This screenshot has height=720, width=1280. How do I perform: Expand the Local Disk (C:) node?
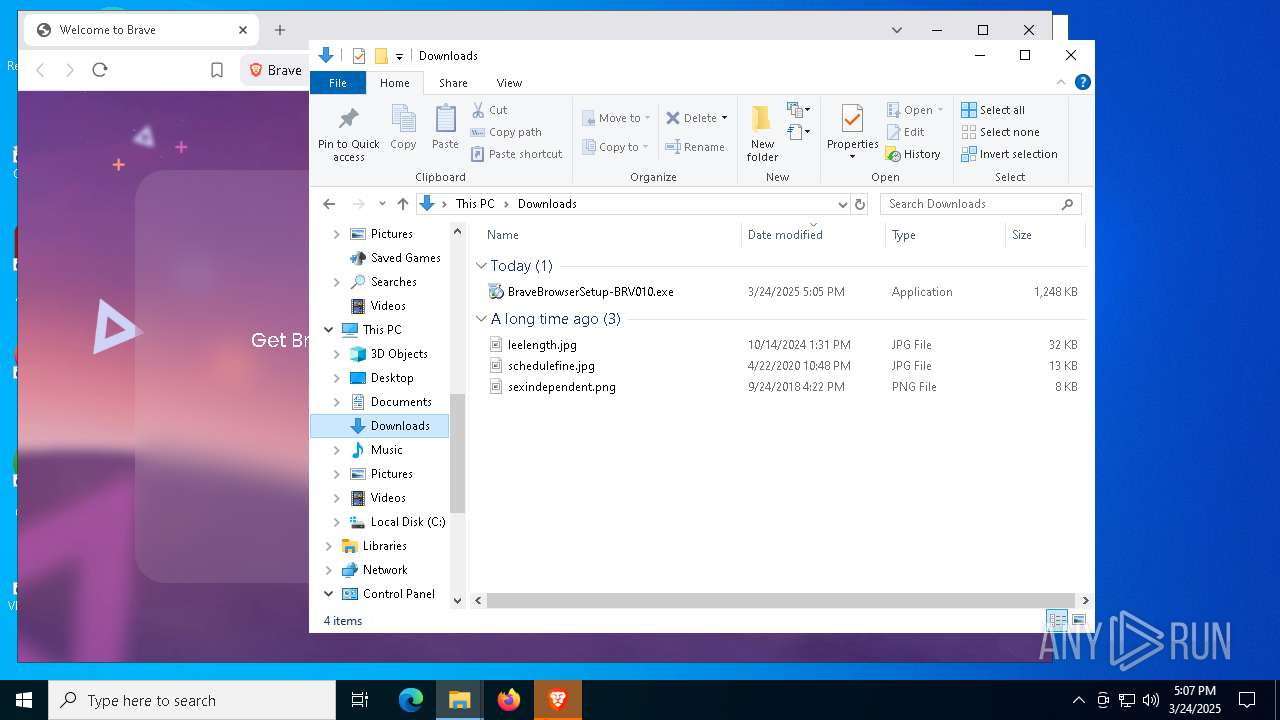coord(337,522)
